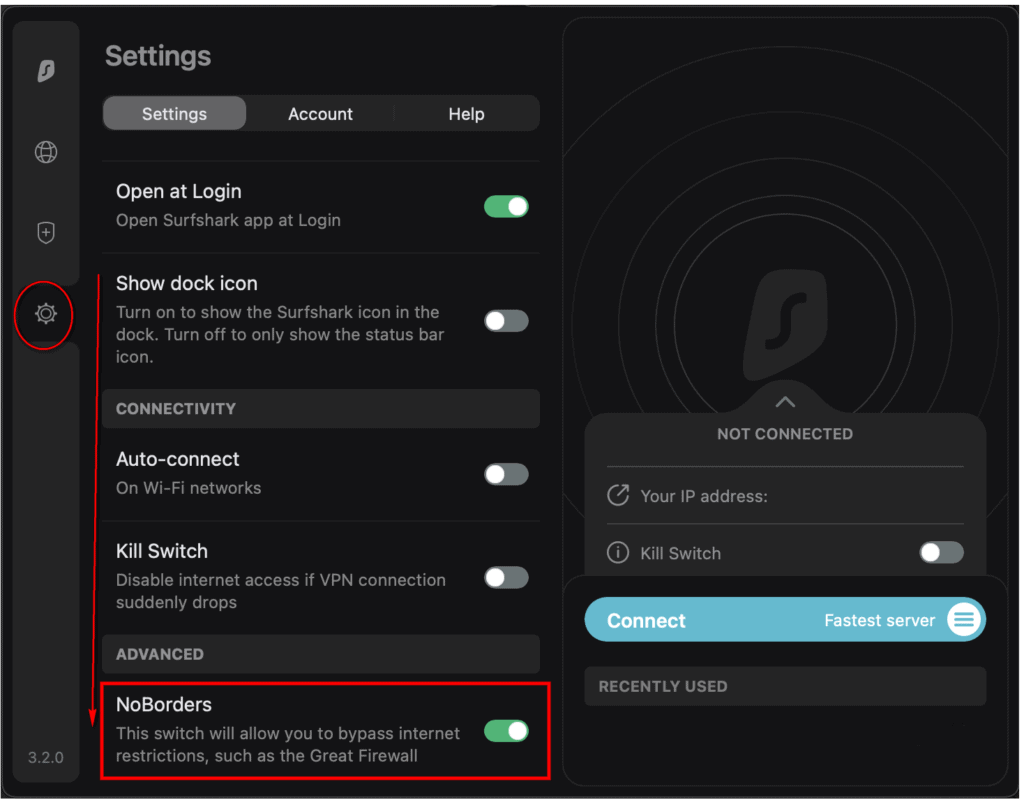The height and width of the screenshot is (802, 1024).
Task: Switch to the Account tab
Action: click(320, 113)
